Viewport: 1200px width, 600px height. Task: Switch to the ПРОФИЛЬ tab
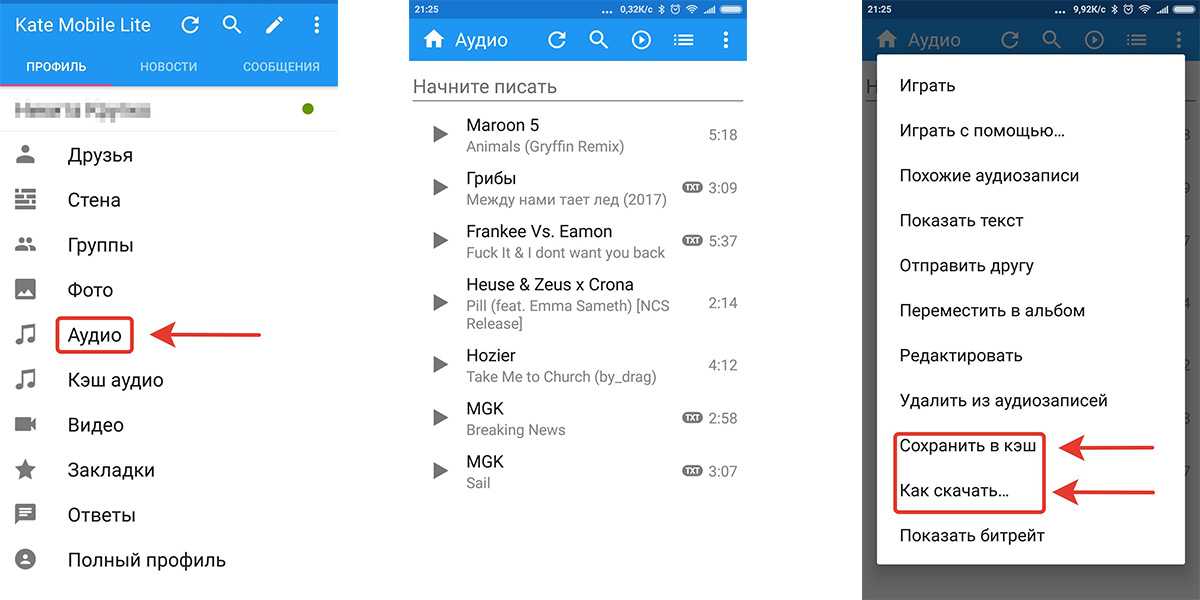click(x=56, y=67)
